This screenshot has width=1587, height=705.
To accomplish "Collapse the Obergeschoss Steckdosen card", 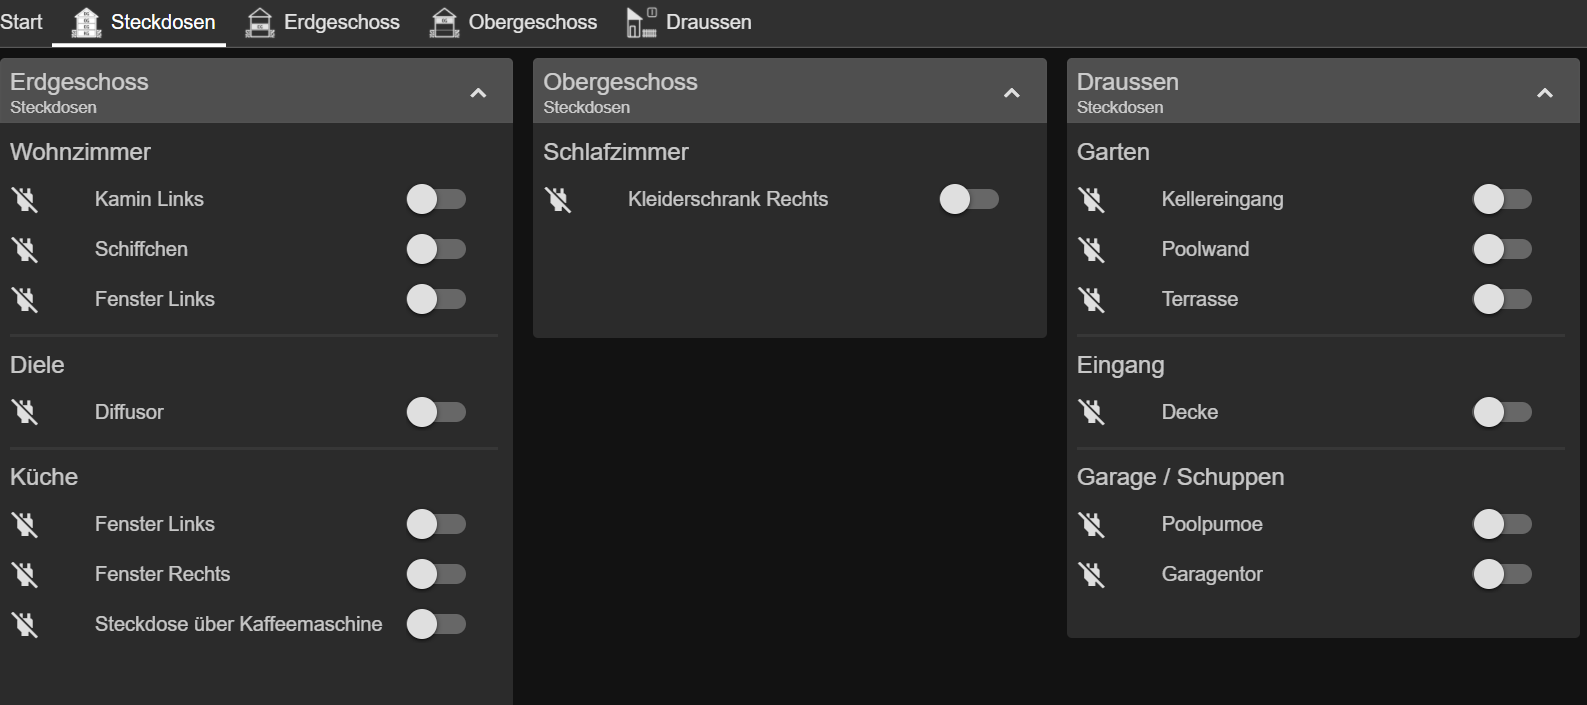I will tap(1012, 93).
